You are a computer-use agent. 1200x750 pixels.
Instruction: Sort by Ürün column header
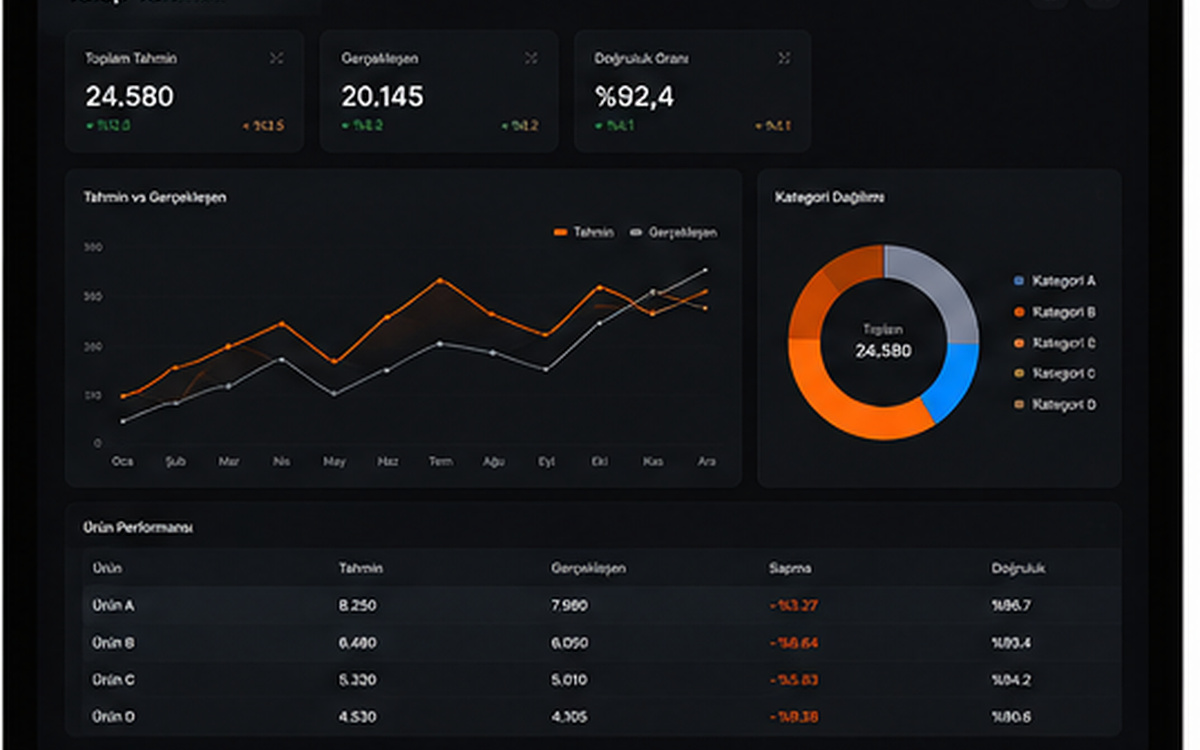107,568
